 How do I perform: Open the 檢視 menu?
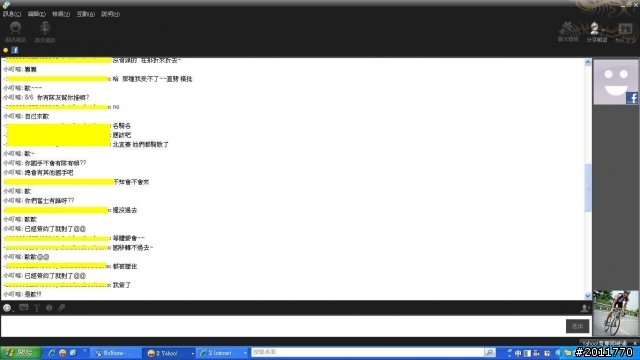[61, 14]
